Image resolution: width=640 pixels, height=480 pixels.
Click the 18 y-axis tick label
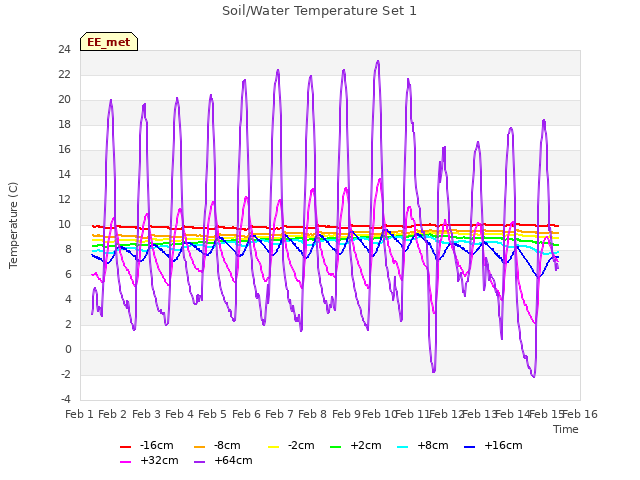(x=64, y=125)
